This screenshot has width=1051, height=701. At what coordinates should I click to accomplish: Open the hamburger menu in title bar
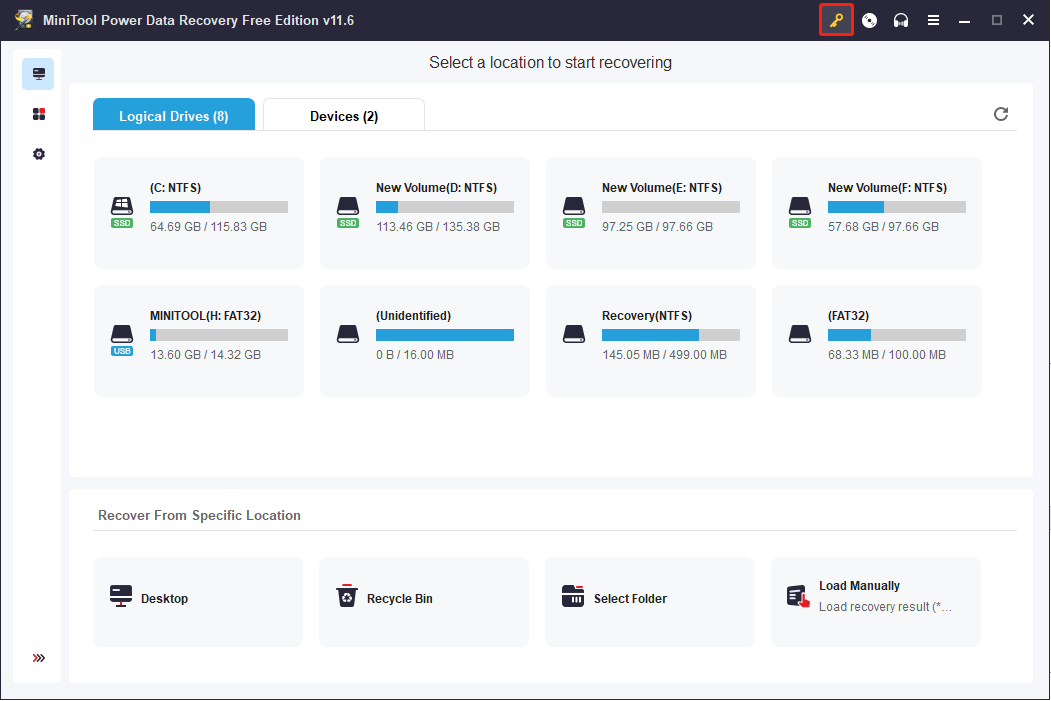(933, 20)
